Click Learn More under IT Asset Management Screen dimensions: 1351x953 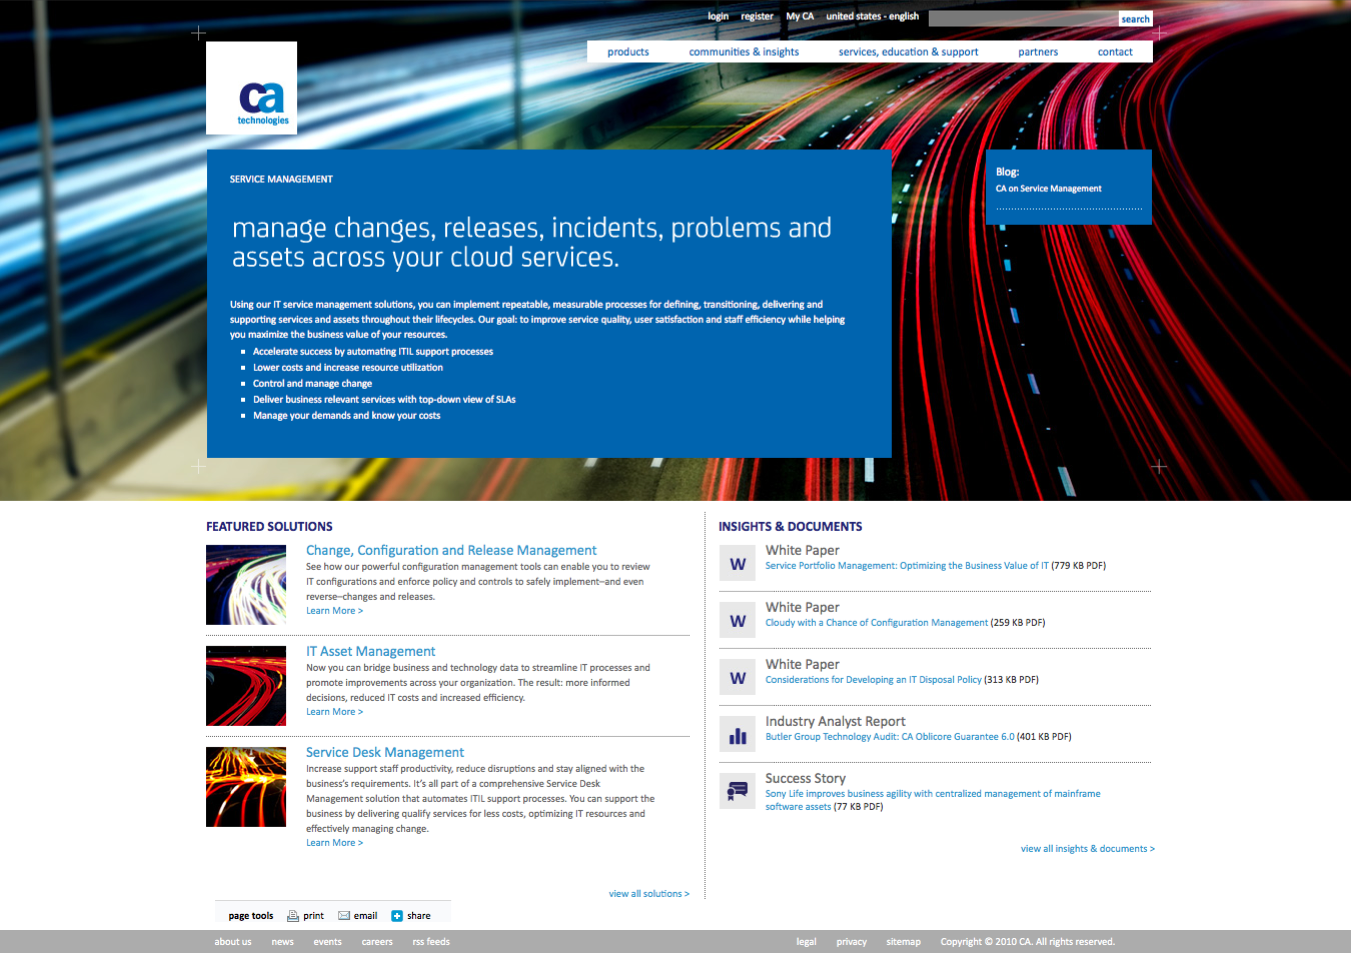tap(334, 712)
